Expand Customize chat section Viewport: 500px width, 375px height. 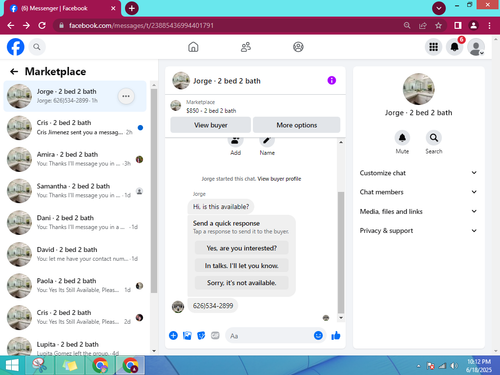point(418,173)
